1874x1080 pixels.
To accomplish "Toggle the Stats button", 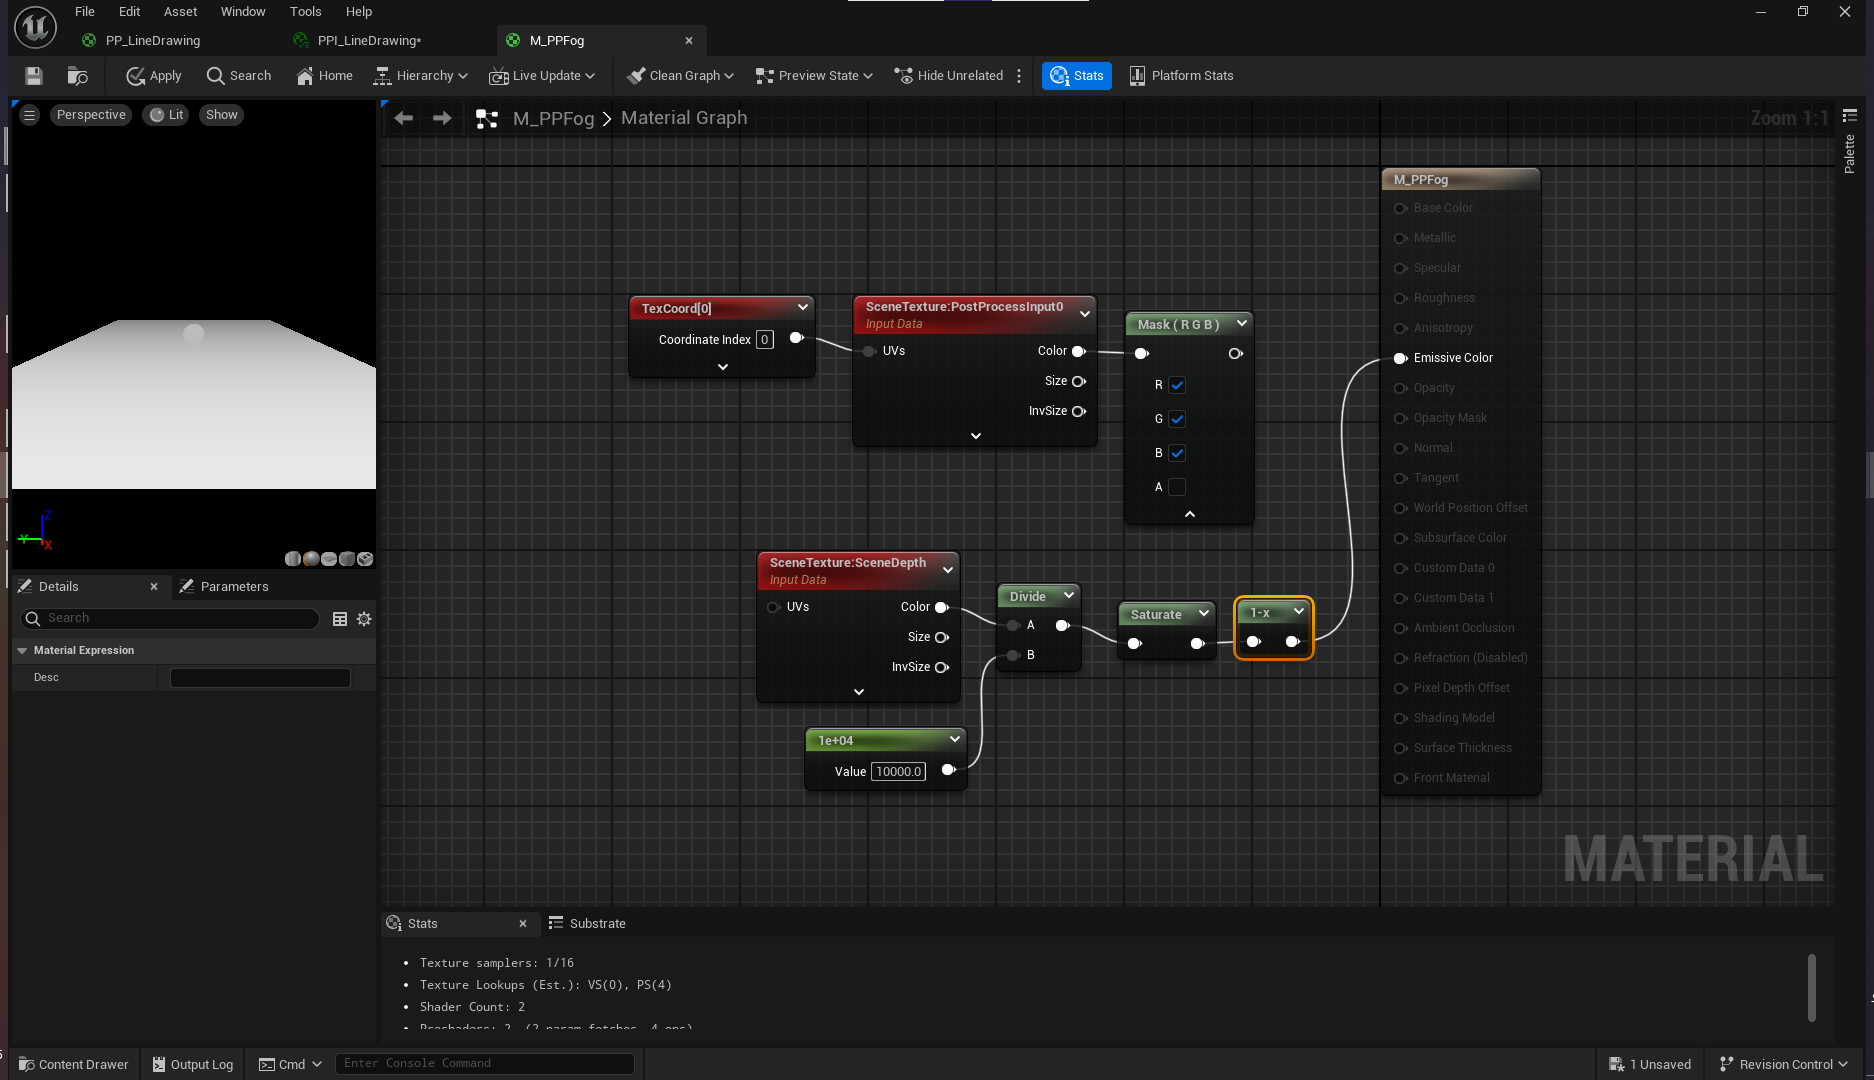I will coord(1077,76).
